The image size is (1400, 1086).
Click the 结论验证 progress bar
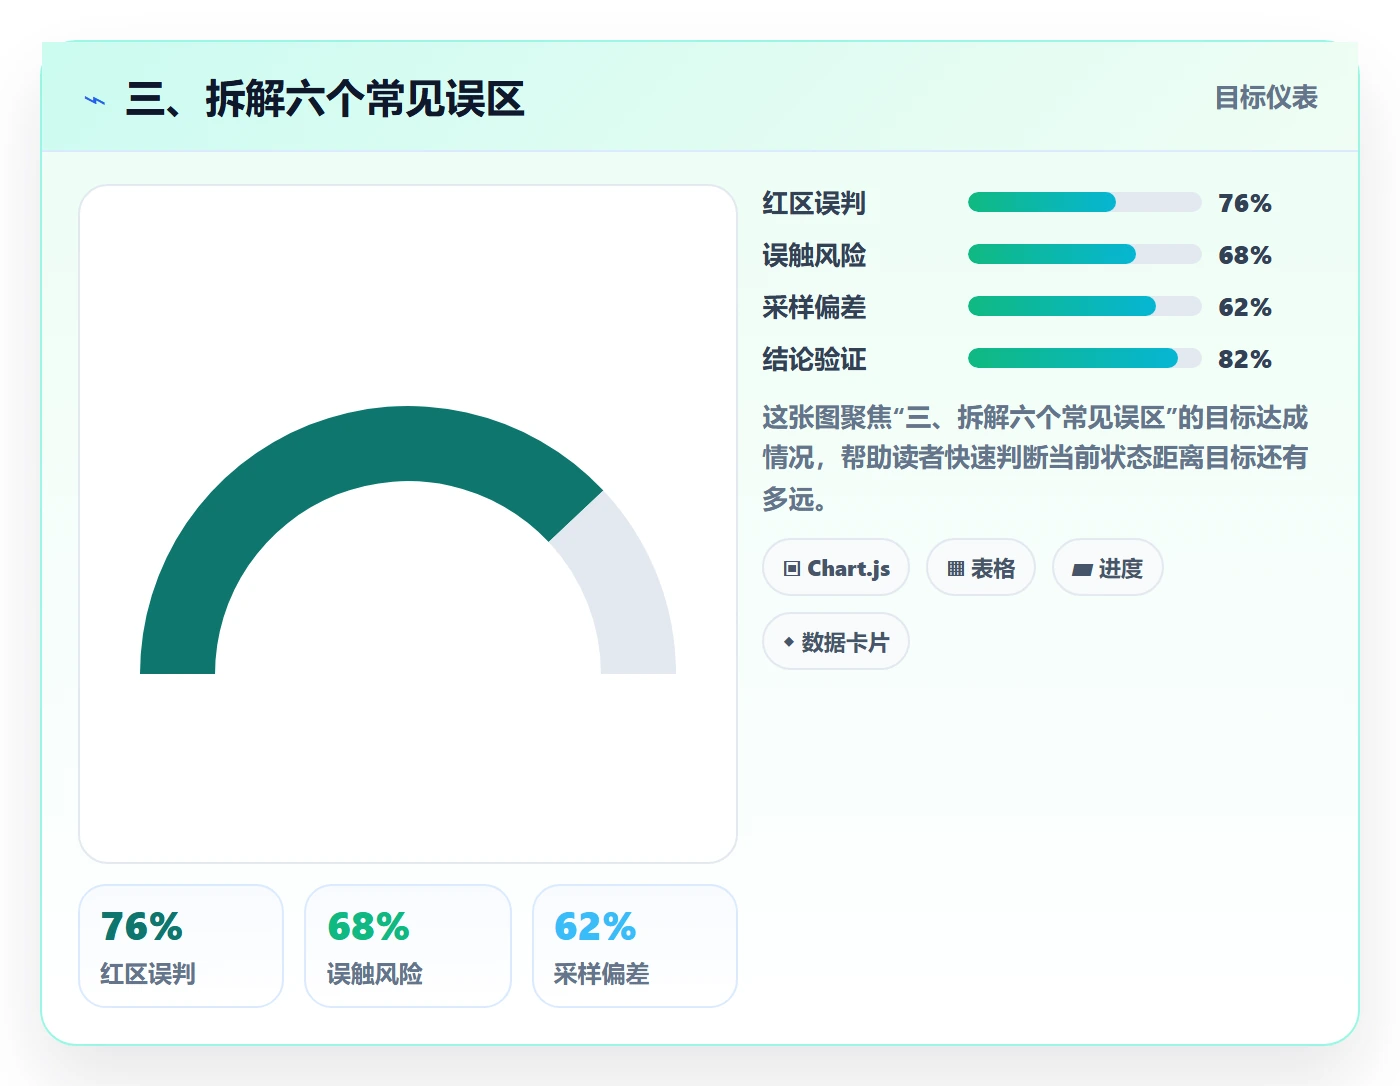tap(1084, 358)
